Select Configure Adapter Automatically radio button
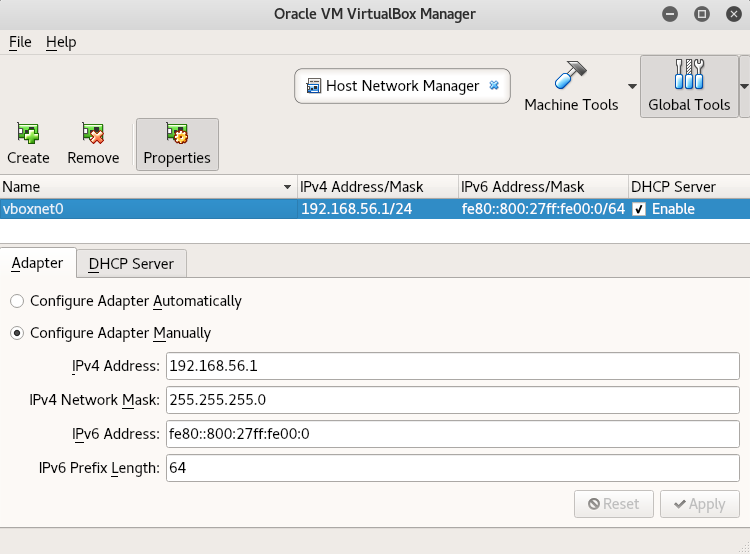The height and width of the screenshot is (554, 750). click(x=17, y=301)
